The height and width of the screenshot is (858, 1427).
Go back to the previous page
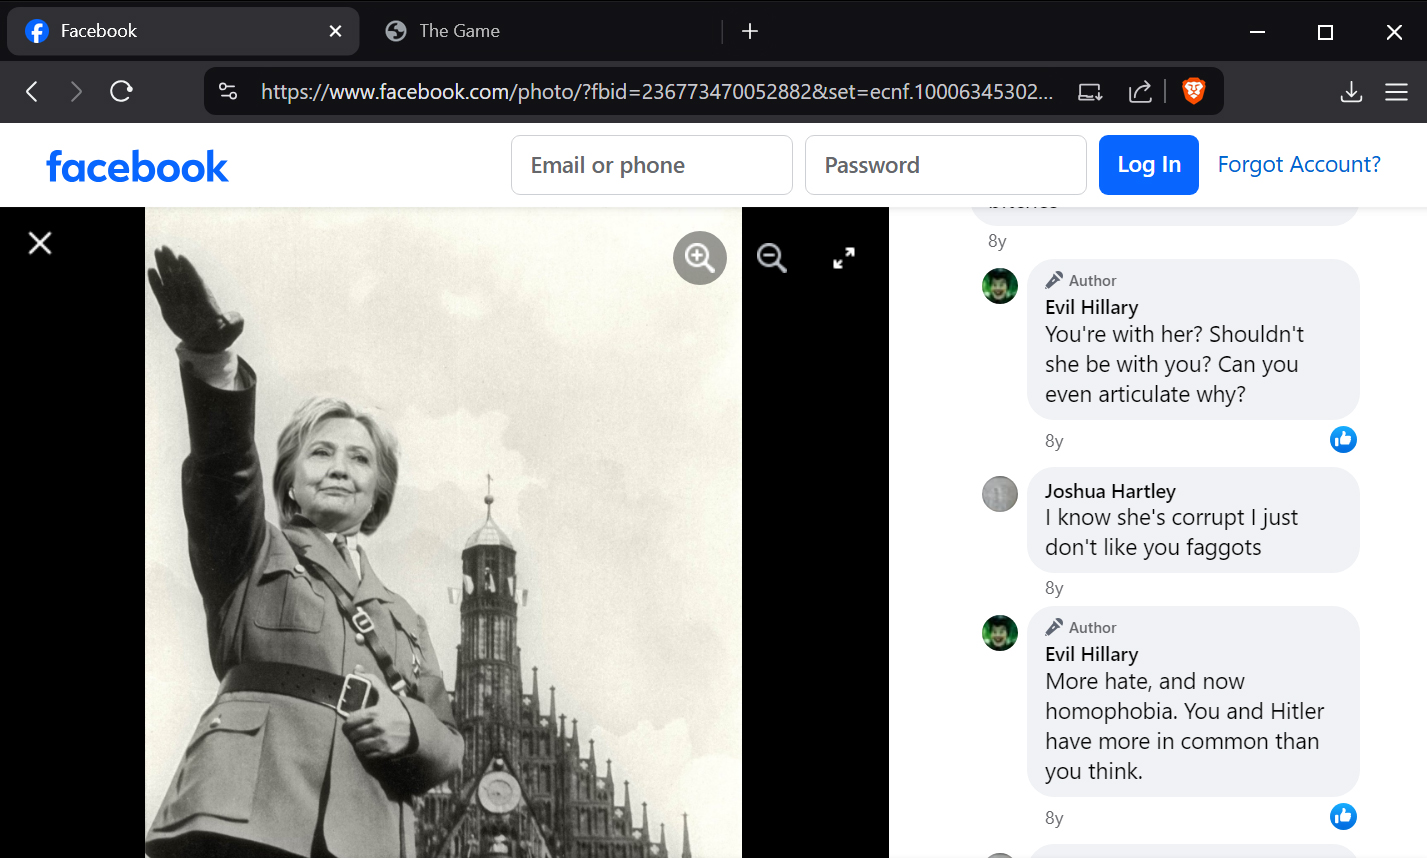click(x=32, y=92)
